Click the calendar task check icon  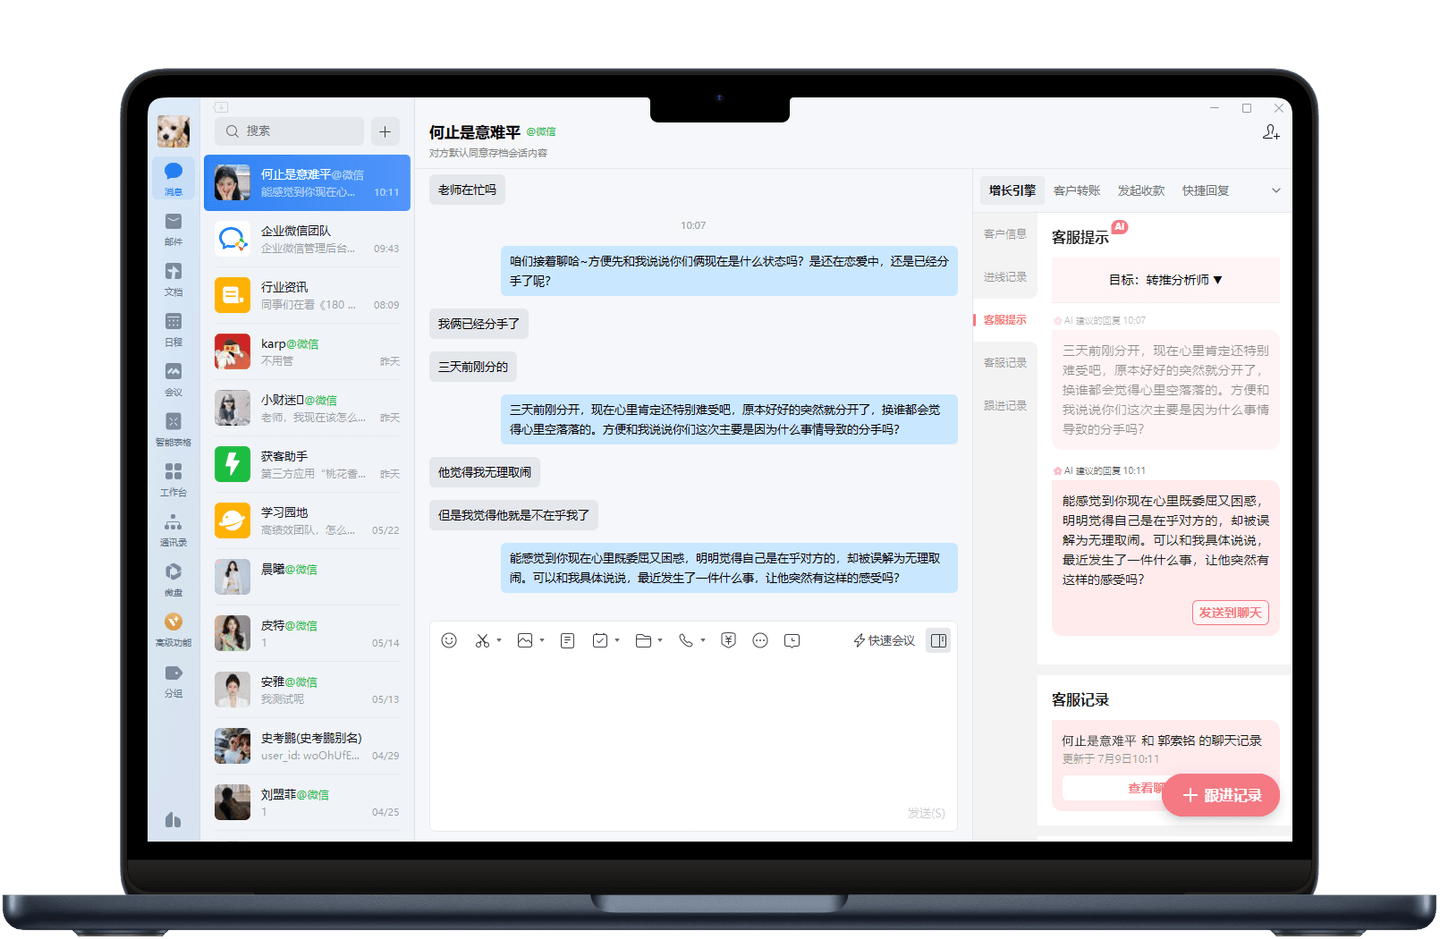(x=600, y=640)
